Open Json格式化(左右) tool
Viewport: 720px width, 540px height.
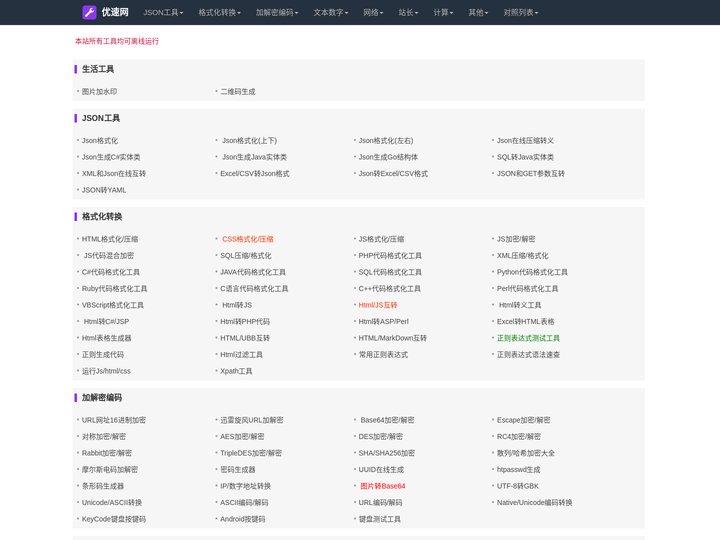pos(386,141)
